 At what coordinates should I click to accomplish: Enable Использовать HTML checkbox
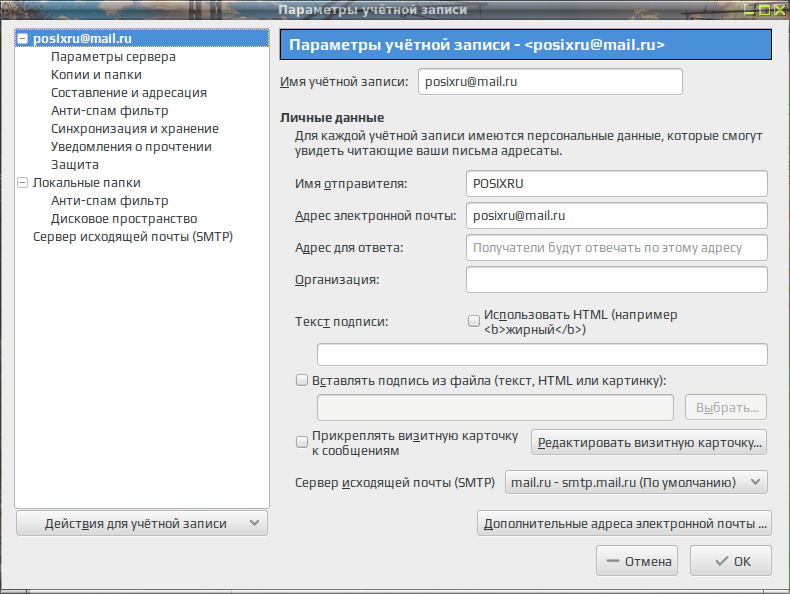point(474,321)
